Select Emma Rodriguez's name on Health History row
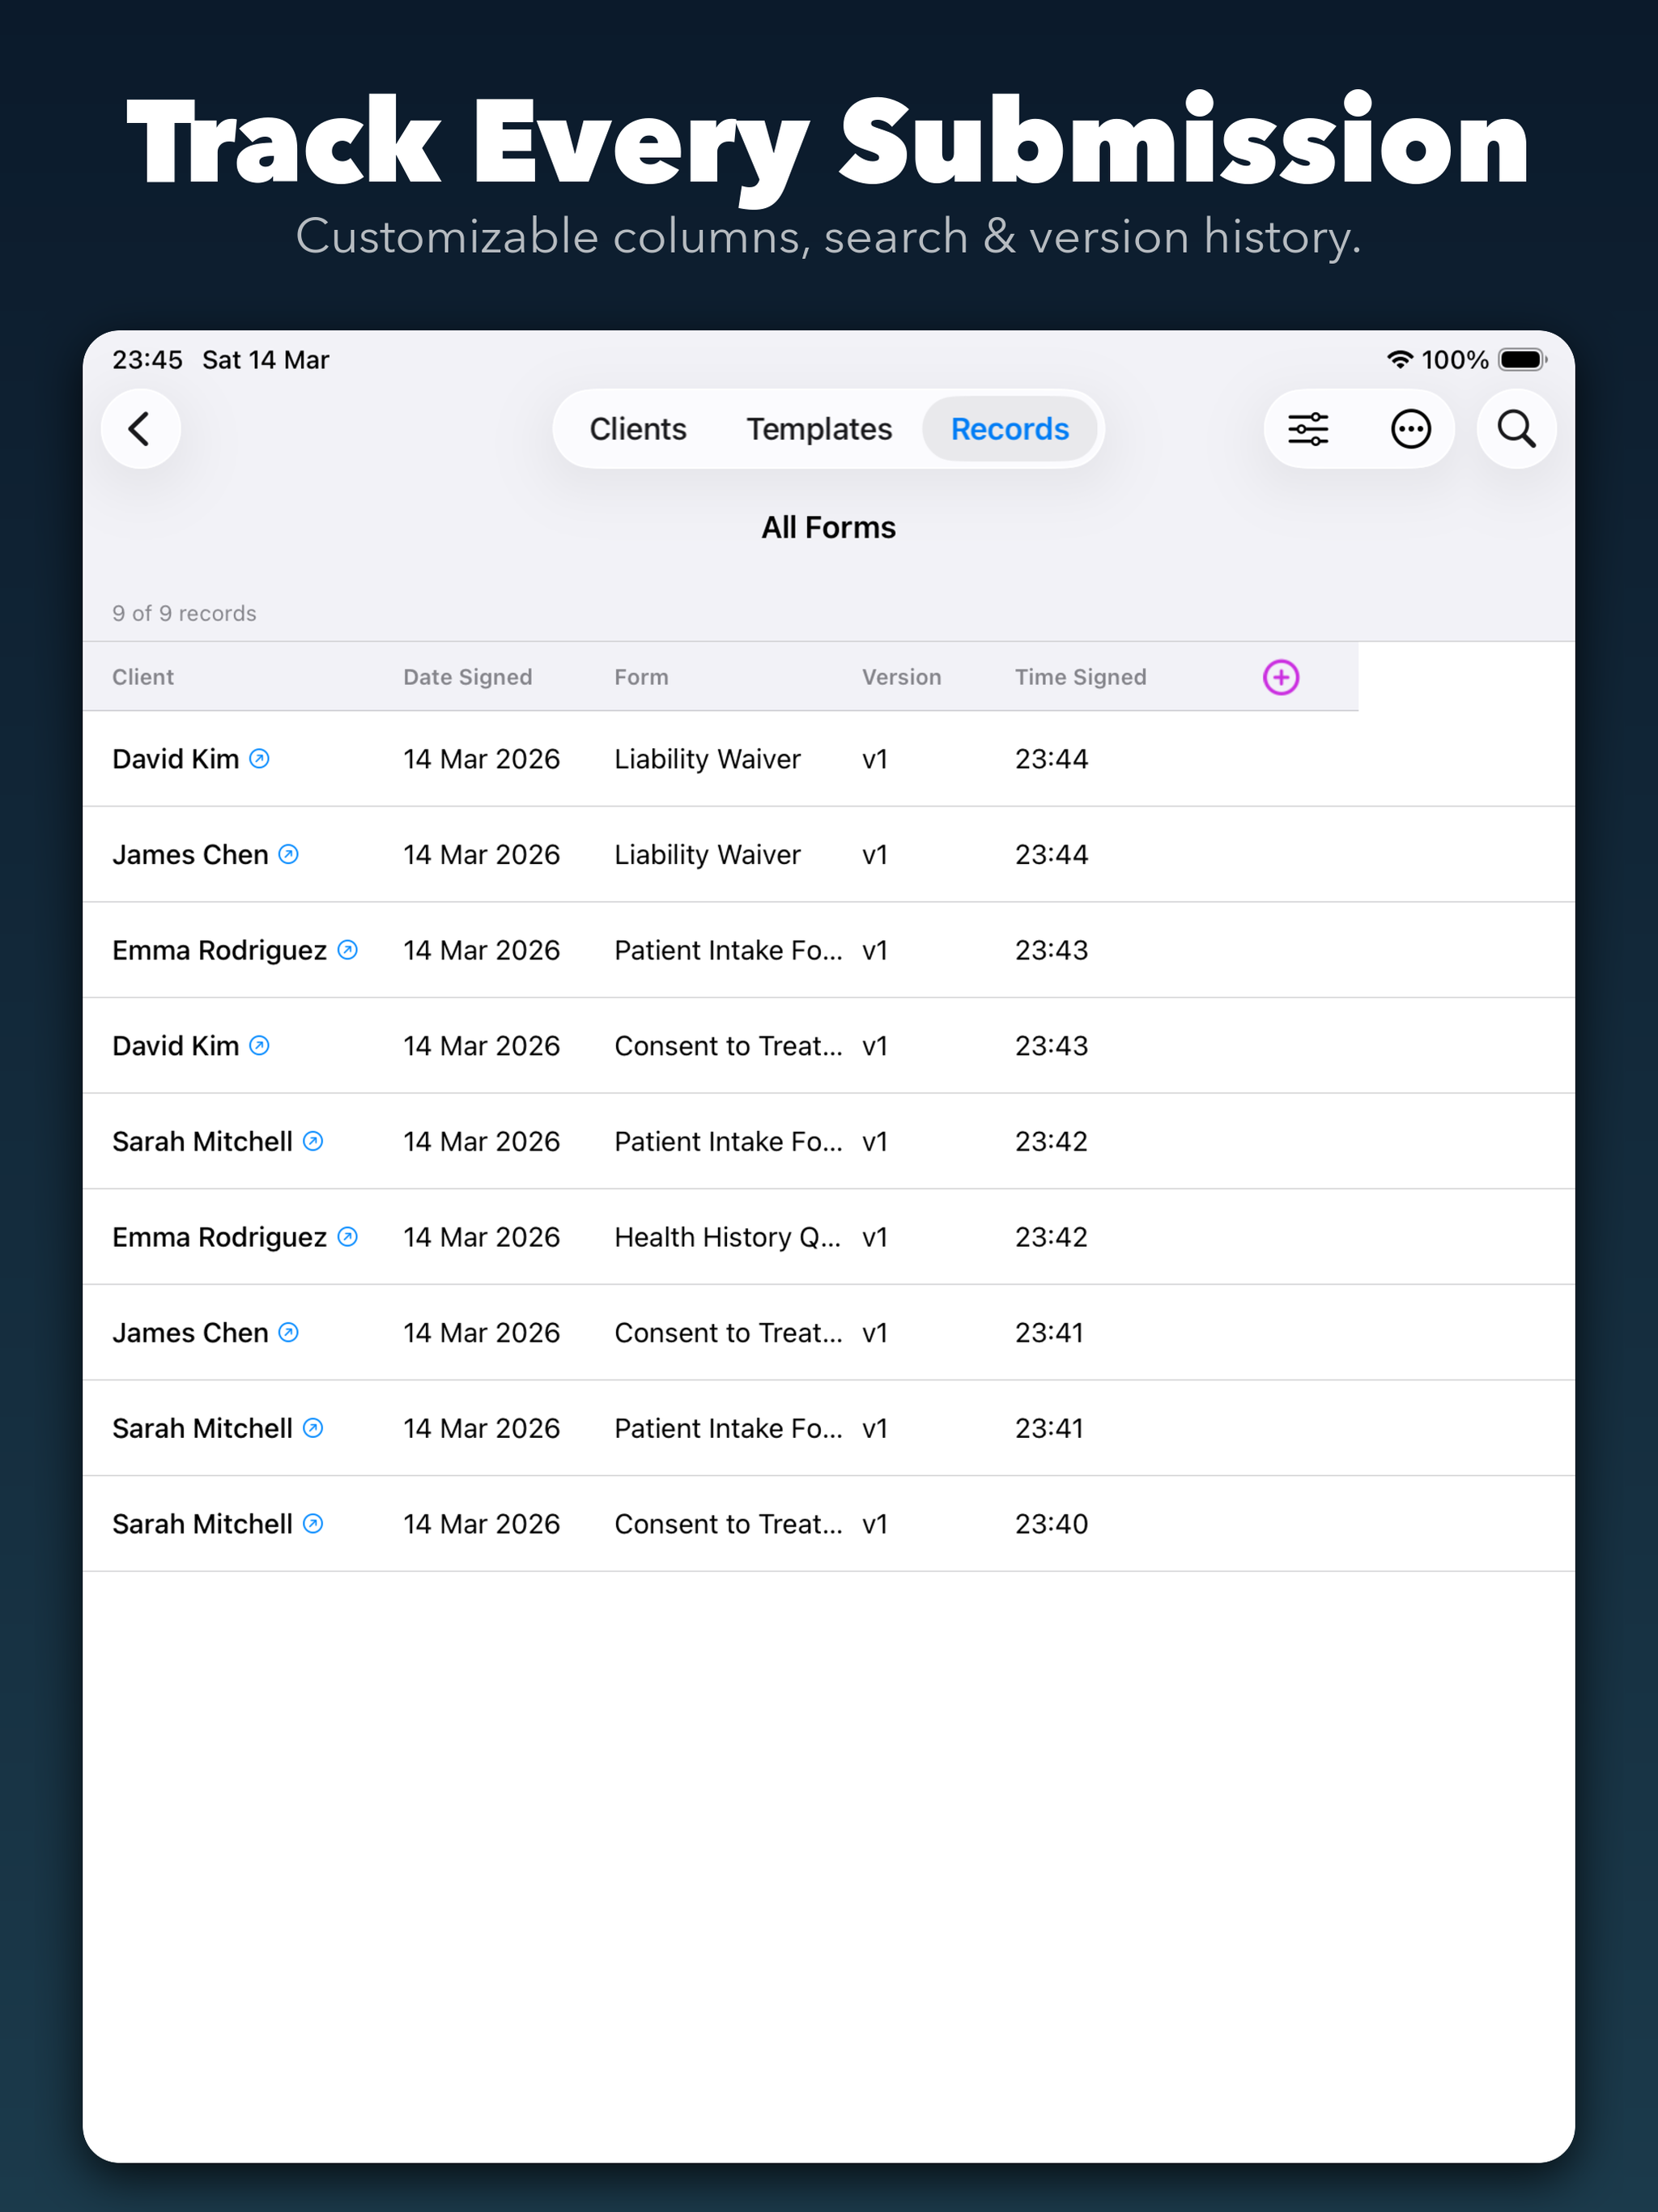1658x2212 pixels. 219,1237
